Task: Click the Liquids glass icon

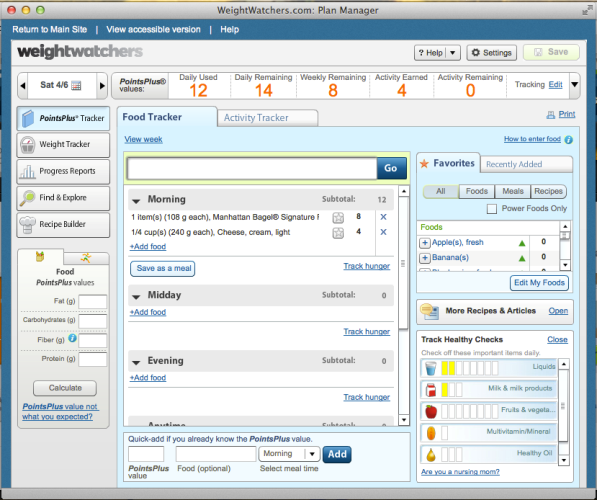Action: pyautogui.click(x=431, y=368)
